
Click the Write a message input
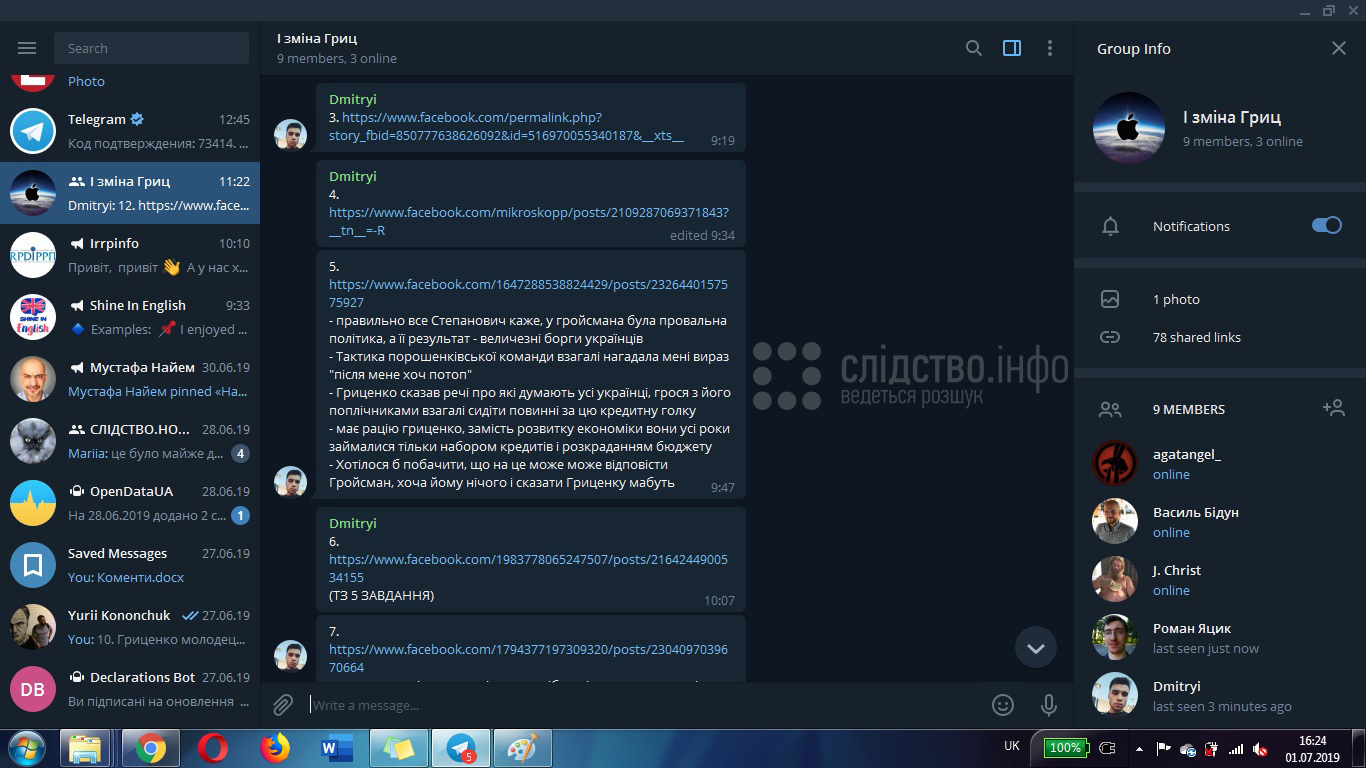645,705
